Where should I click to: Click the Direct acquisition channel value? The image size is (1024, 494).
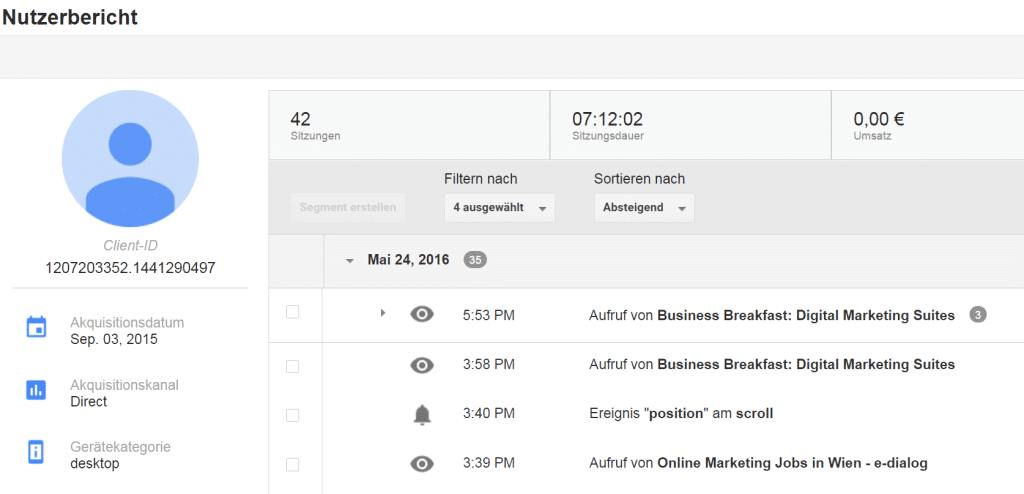click(88, 402)
